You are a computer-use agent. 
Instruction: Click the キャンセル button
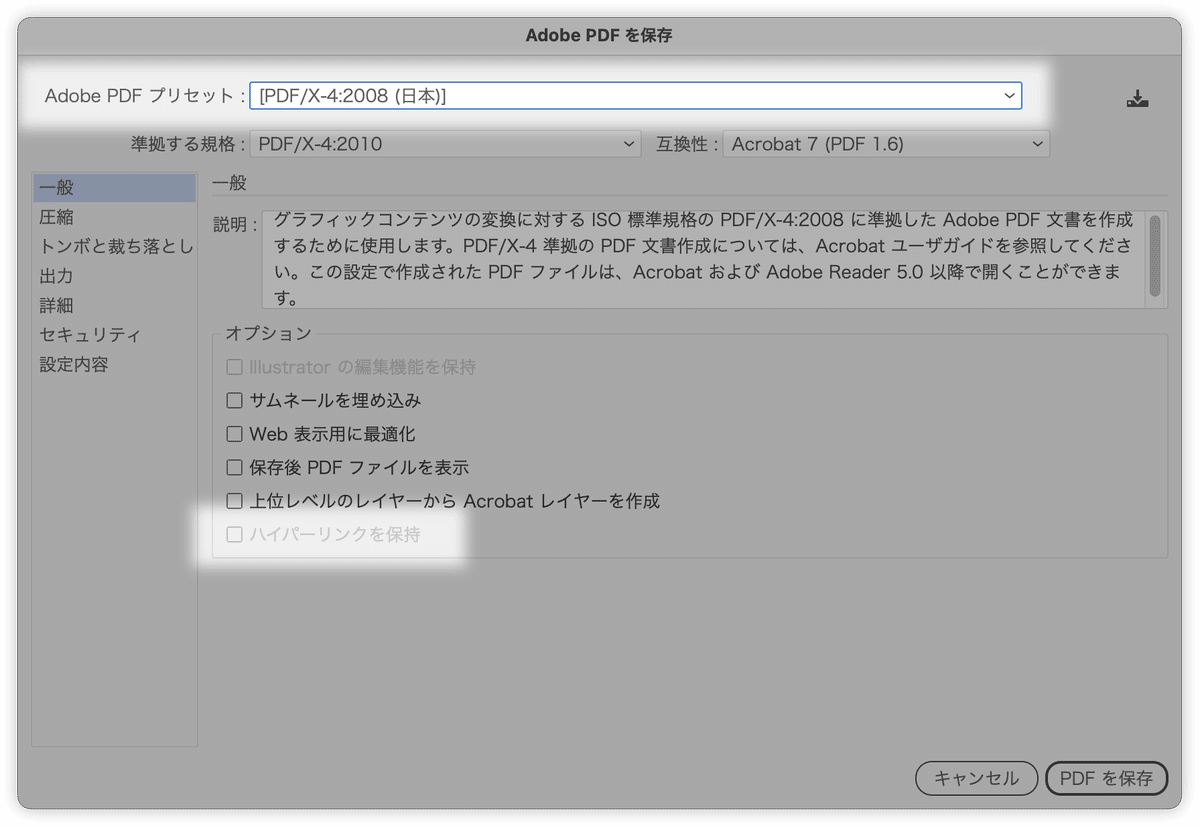(x=976, y=778)
